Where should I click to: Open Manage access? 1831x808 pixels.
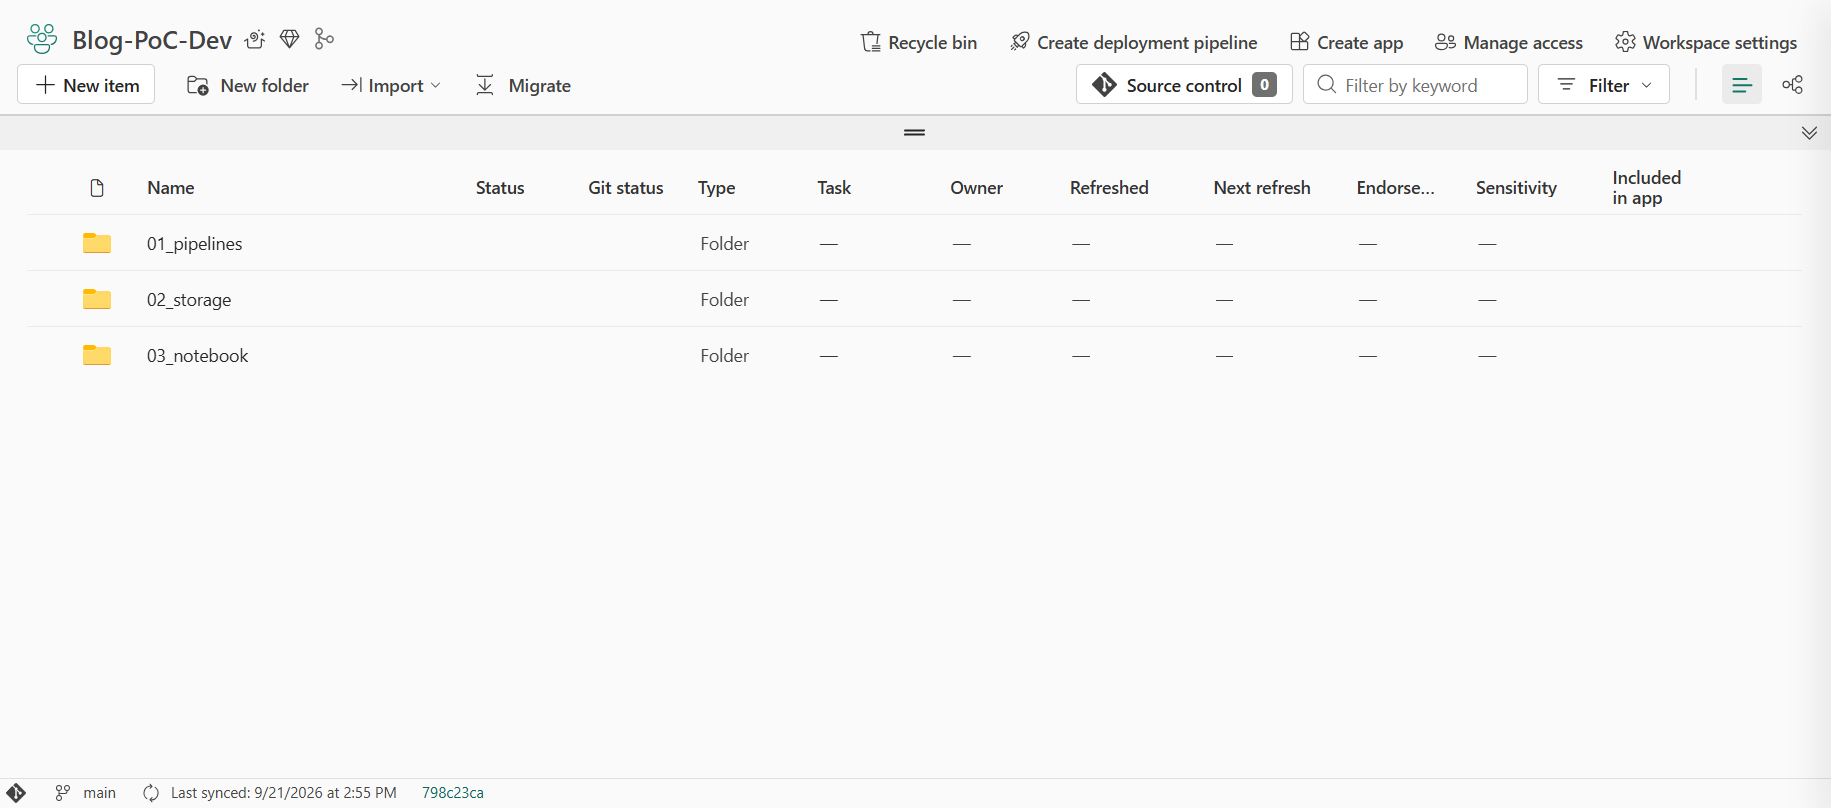(x=1509, y=42)
